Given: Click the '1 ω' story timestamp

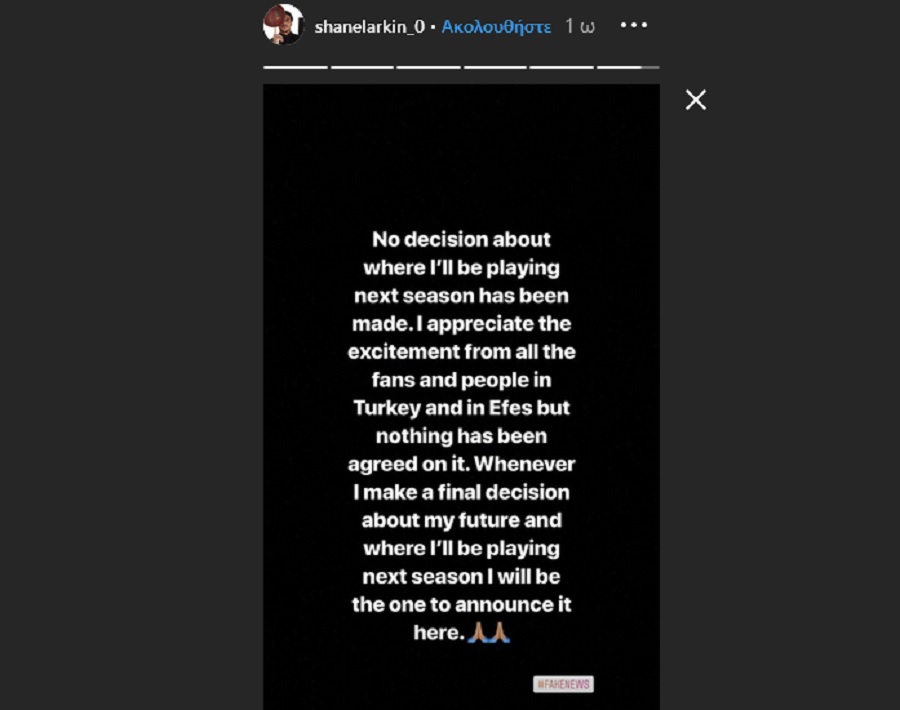Looking at the screenshot, I should (x=580, y=27).
